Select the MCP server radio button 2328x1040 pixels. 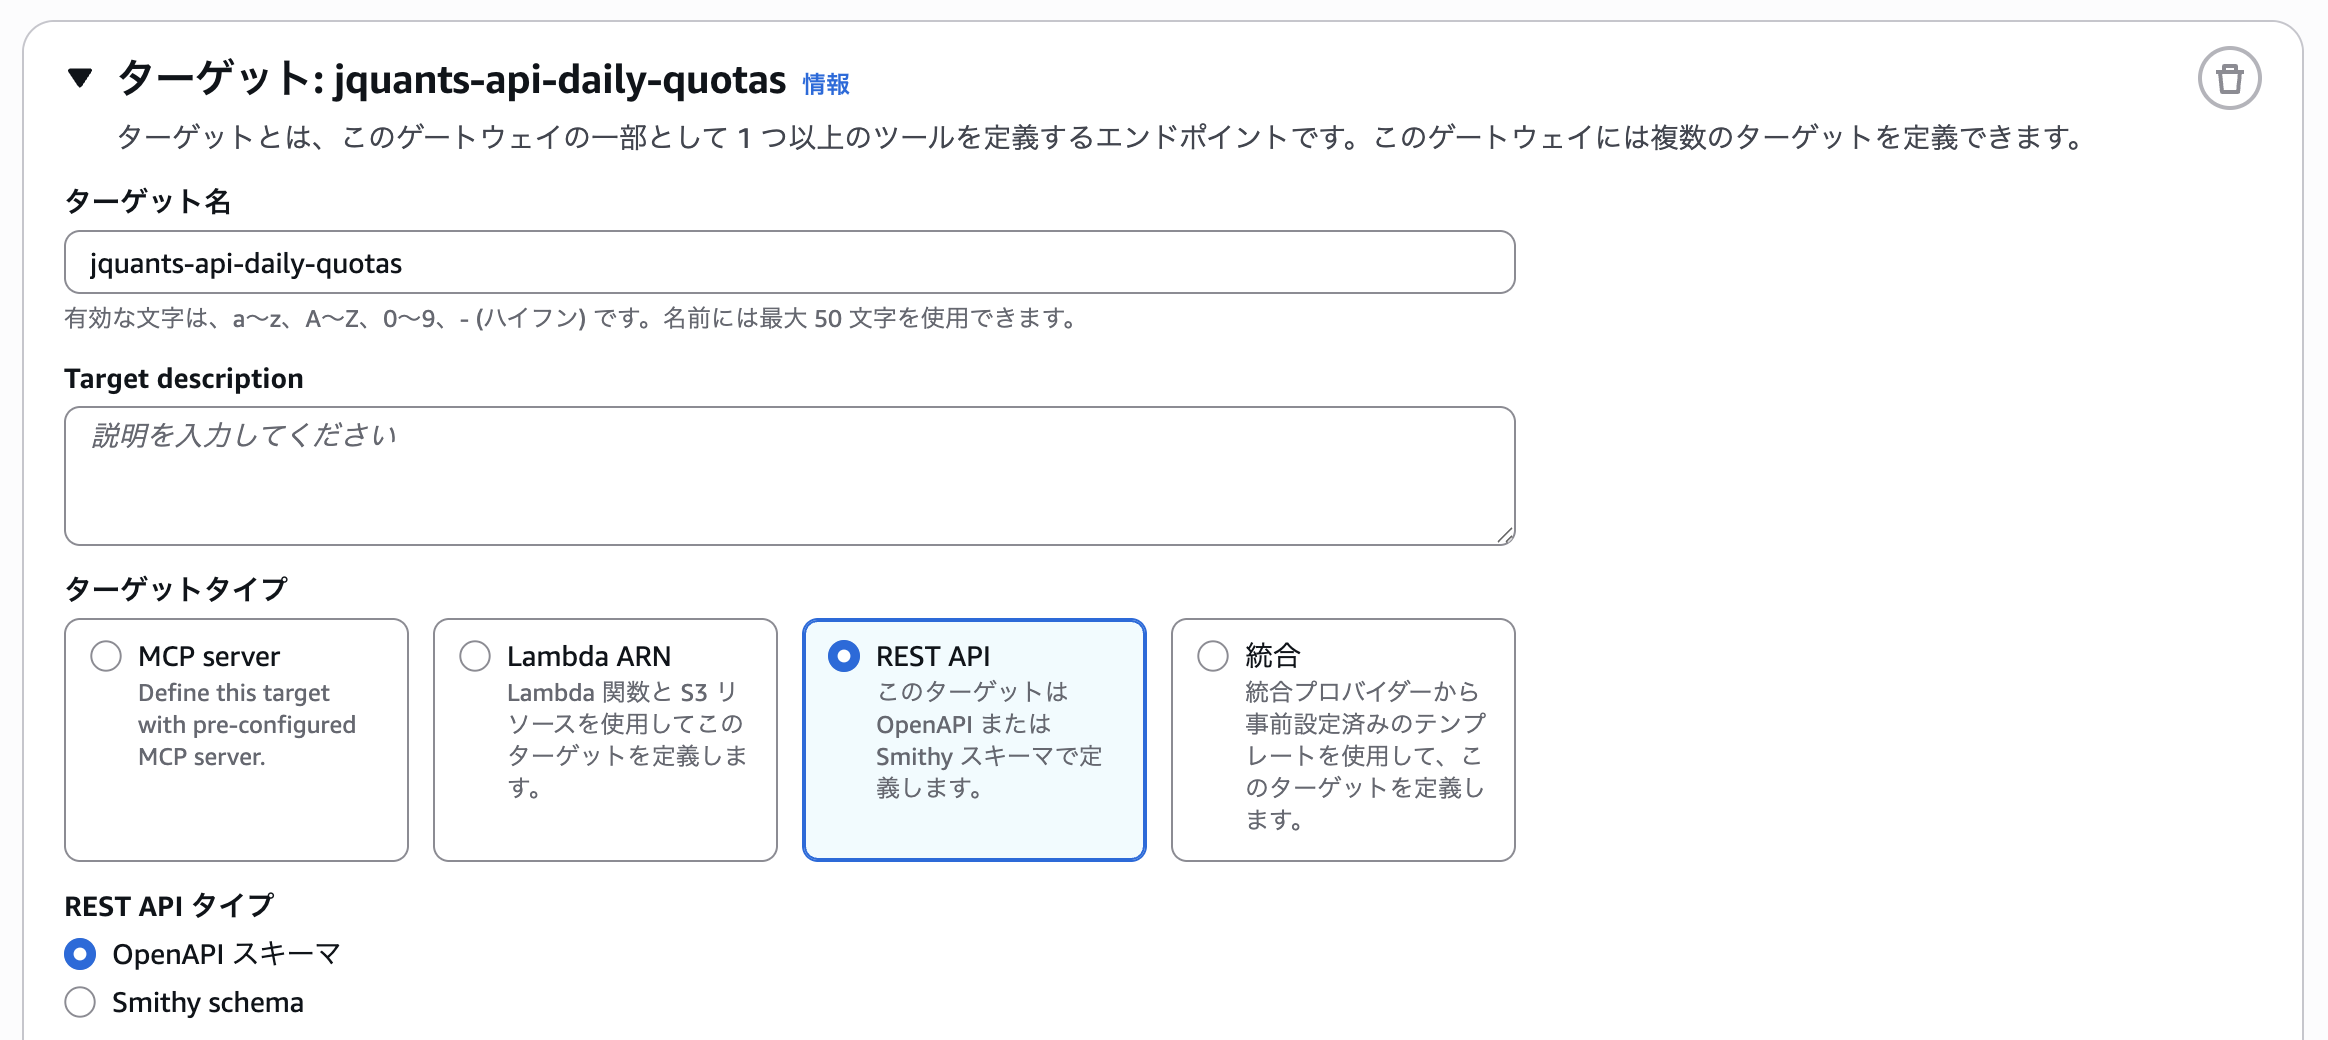coord(104,656)
